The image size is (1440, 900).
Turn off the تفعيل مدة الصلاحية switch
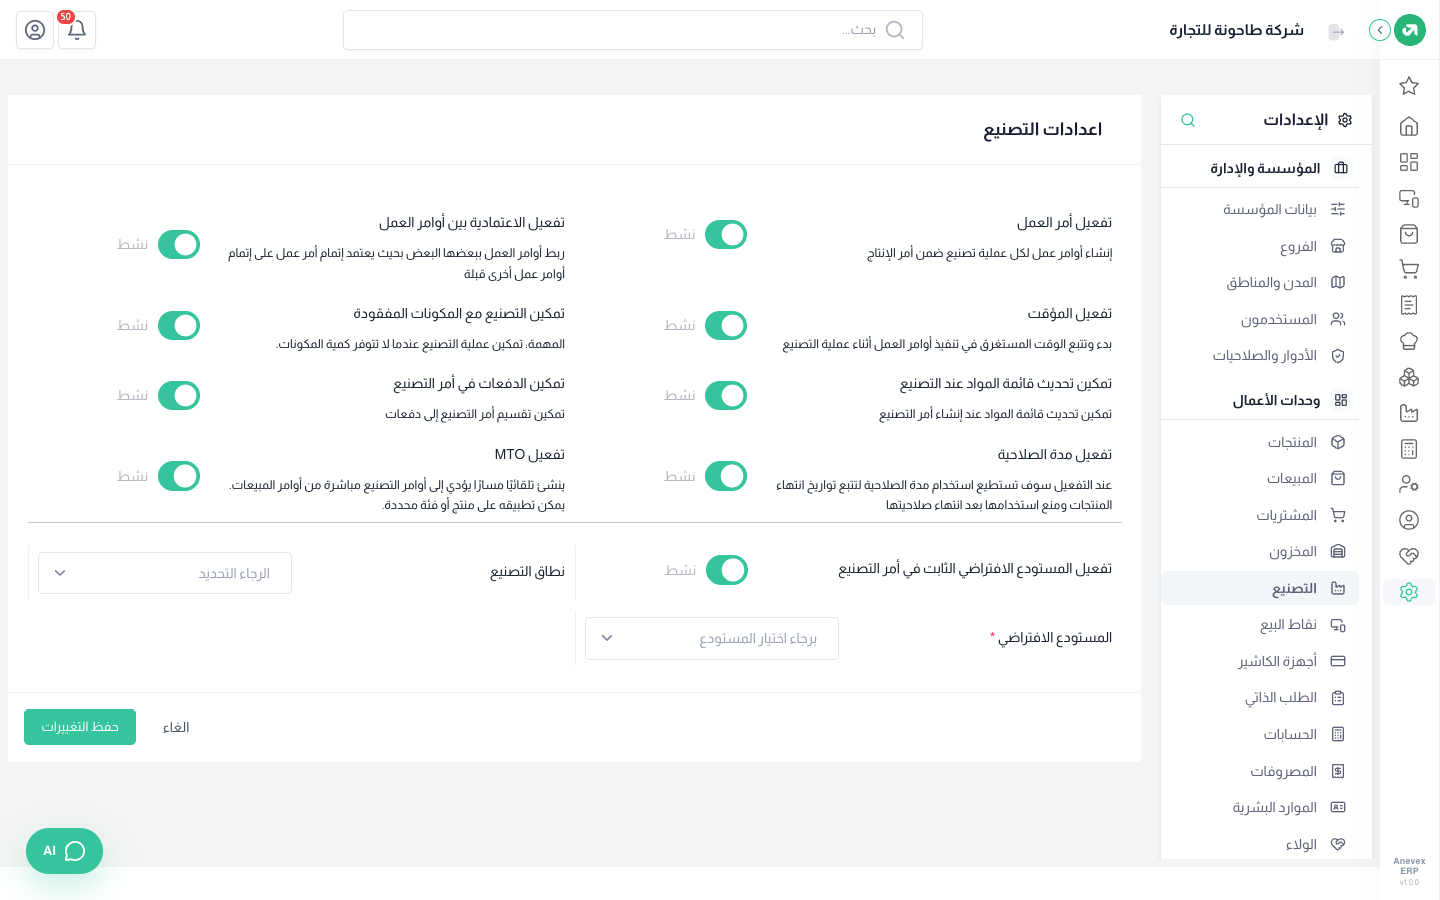point(726,476)
